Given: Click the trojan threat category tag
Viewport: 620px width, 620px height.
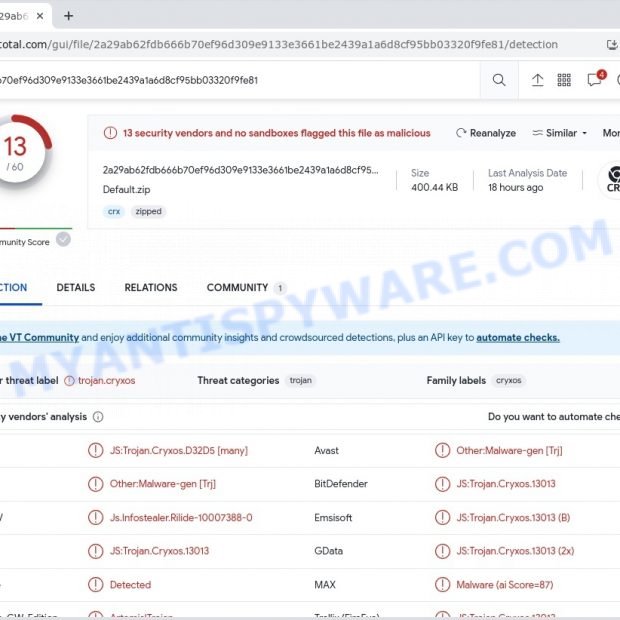Looking at the screenshot, I should [x=300, y=381].
